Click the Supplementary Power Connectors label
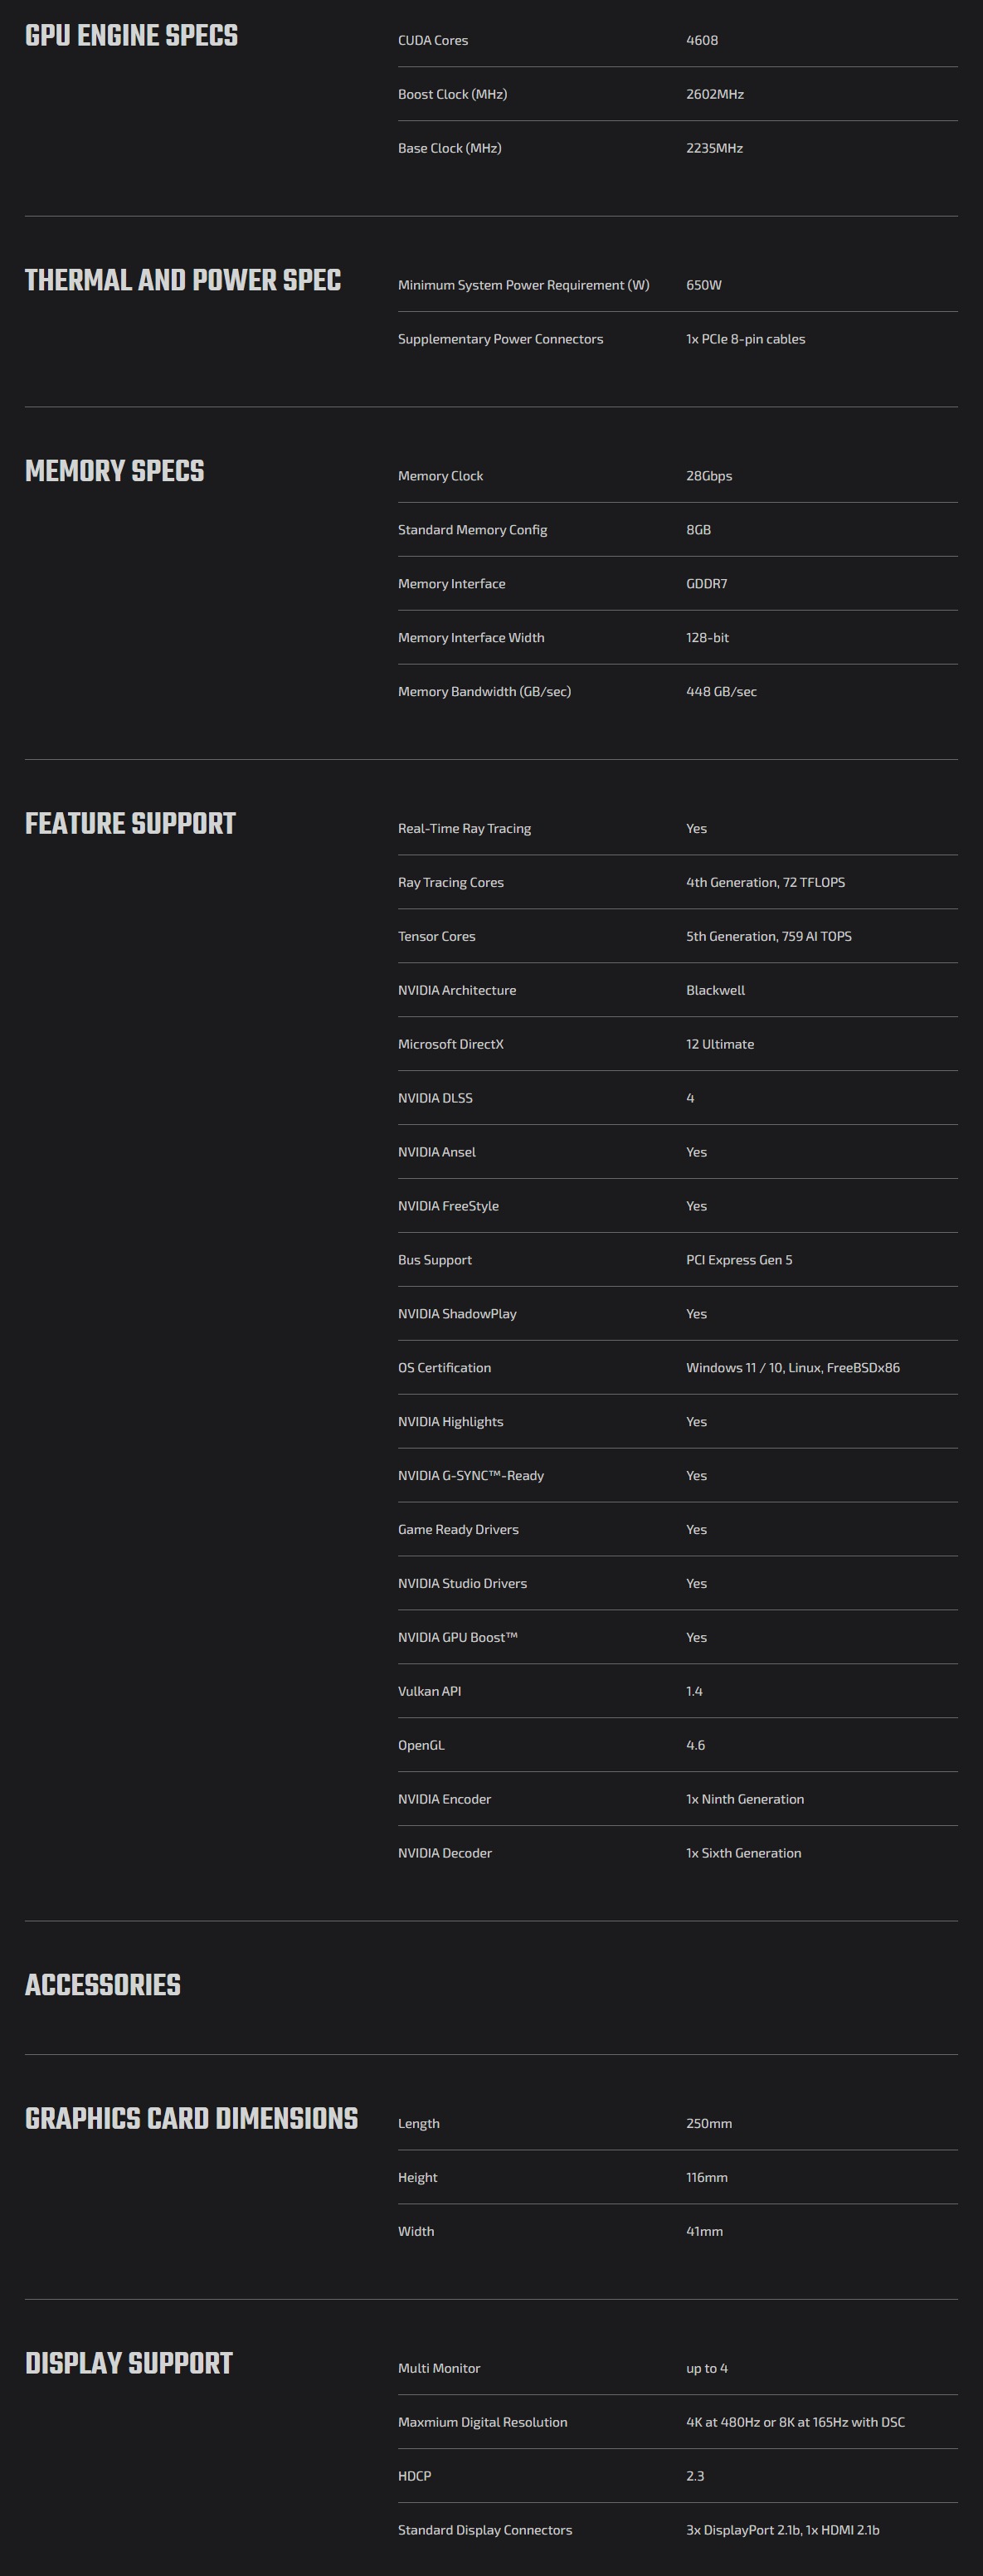The height and width of the screenshot is (2576, 983). [x=500, y=339]
